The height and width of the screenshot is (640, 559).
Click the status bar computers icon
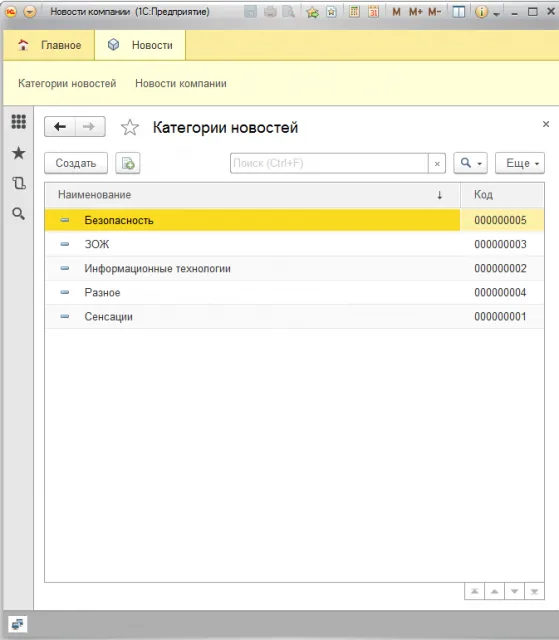(x=17, y=624)
